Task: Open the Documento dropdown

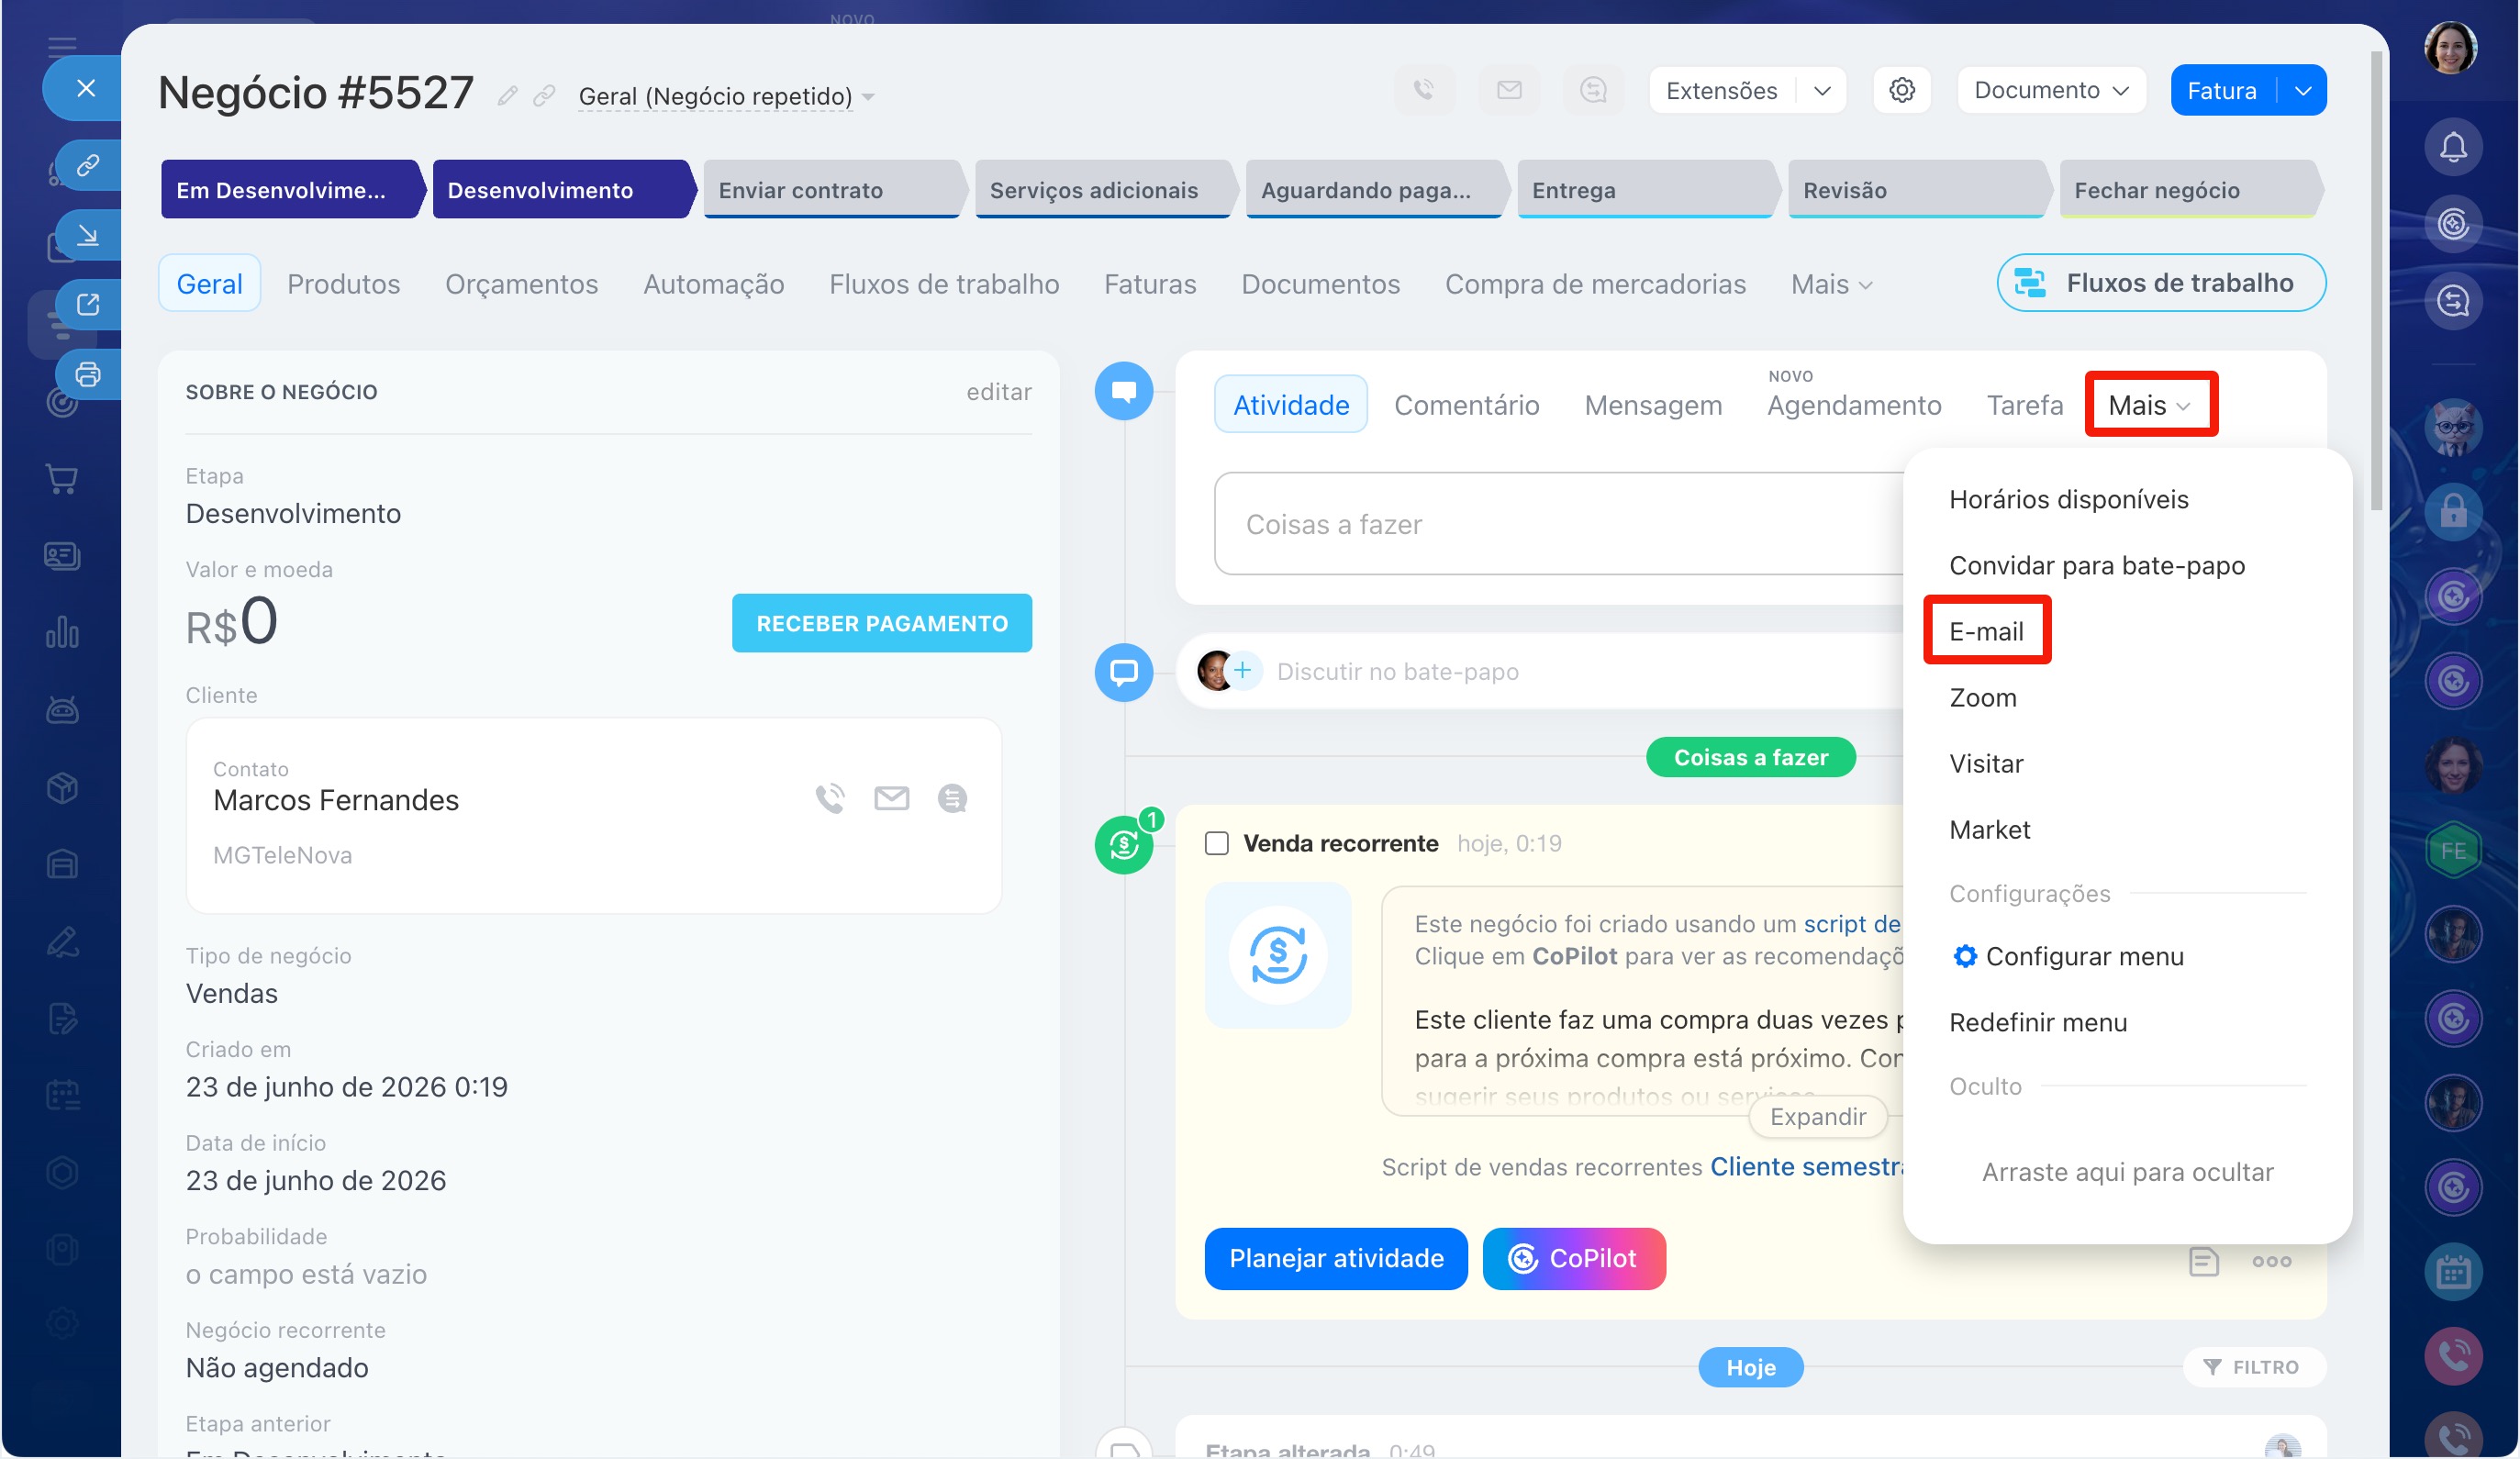Action: [2051, 91]
